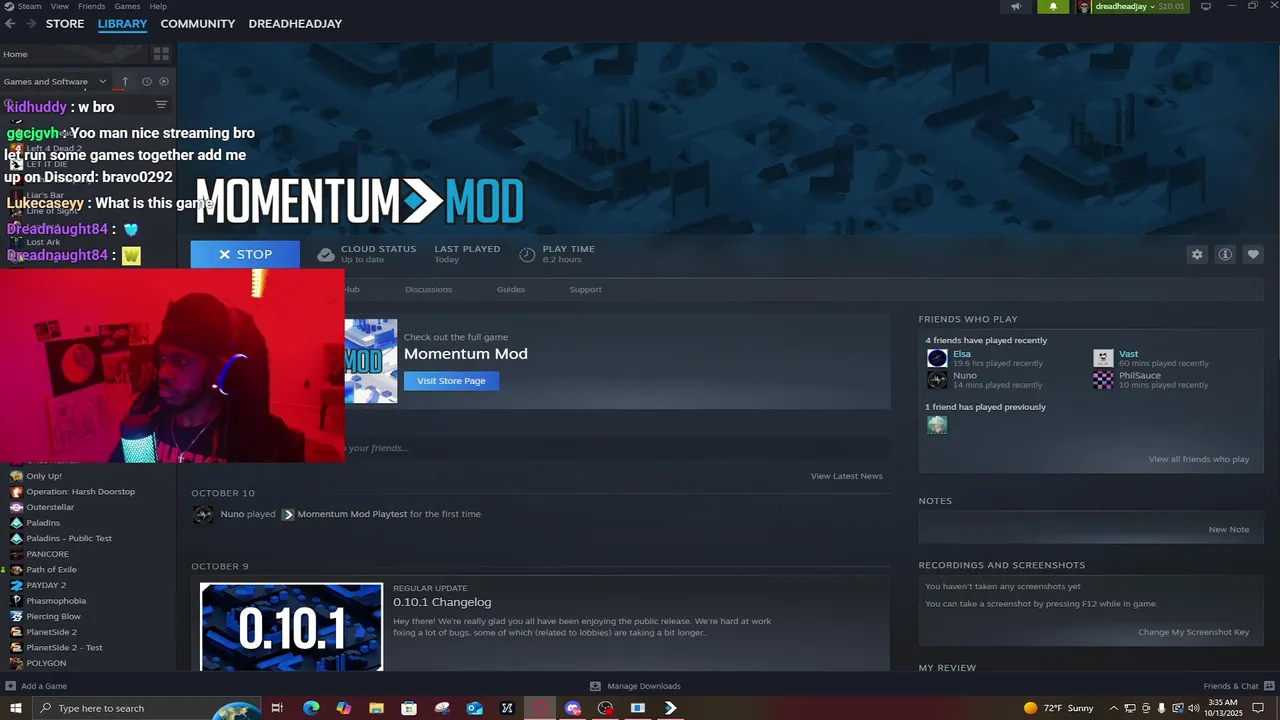Click the cloud status icon

(326, 255)
